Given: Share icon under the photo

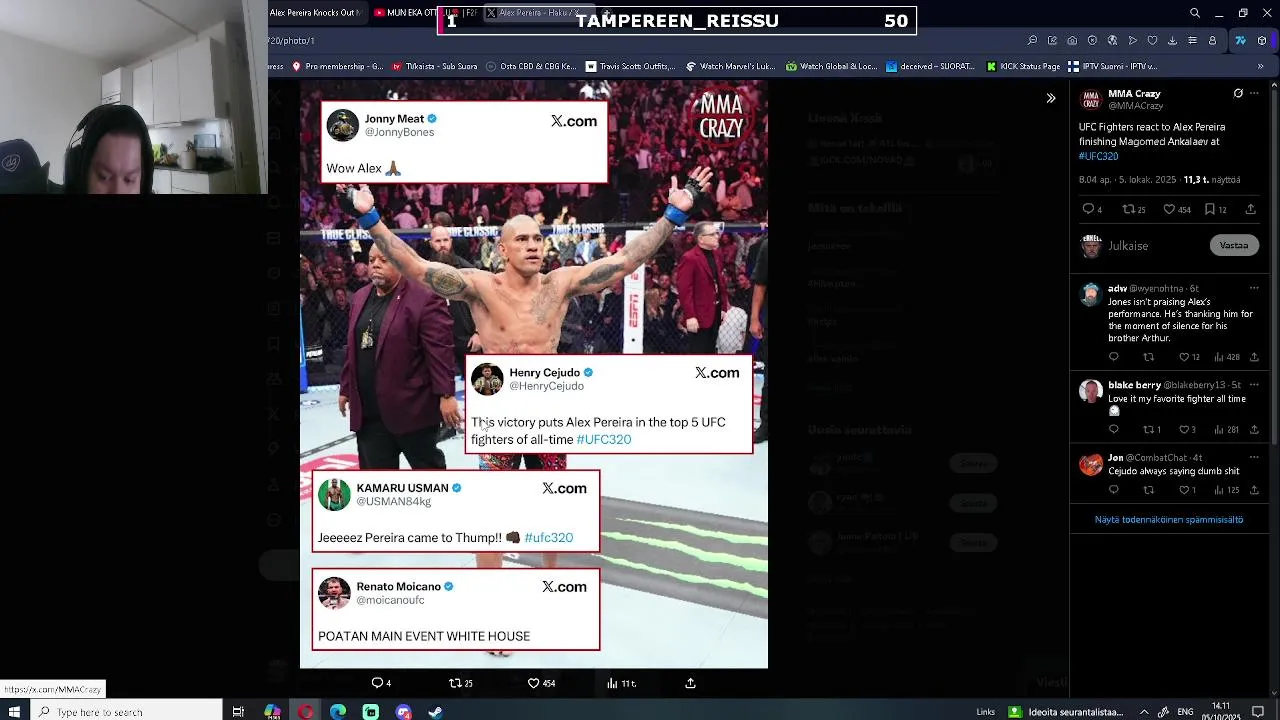Looking at the screenshot, I should pos(690,683).
